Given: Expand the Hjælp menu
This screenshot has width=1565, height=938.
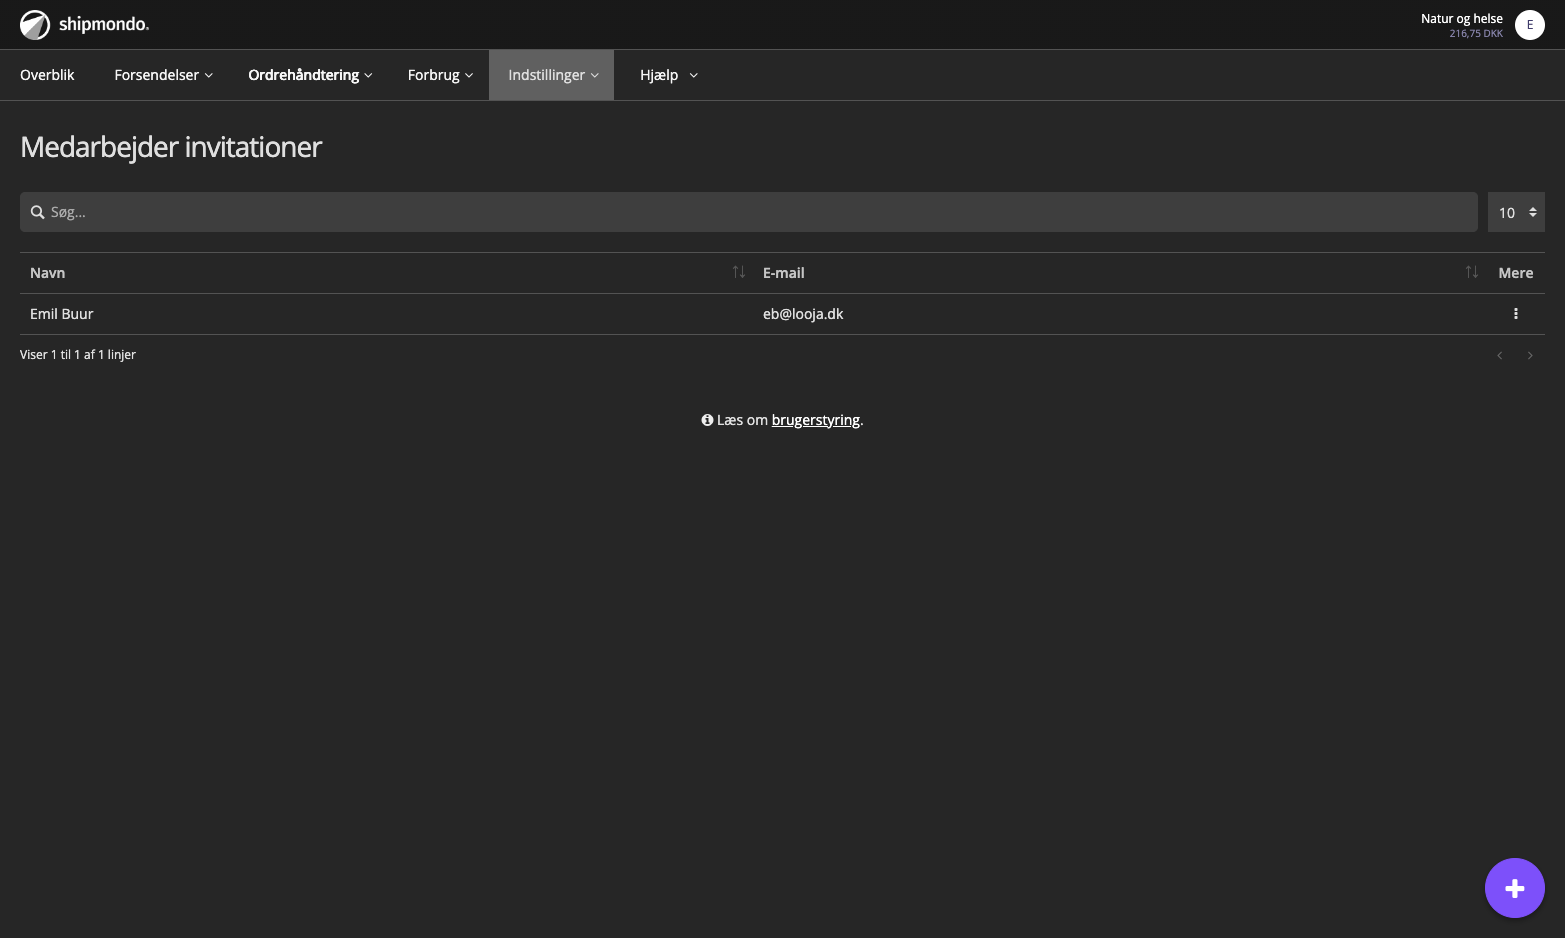Looking at the screenshot, I should point(668,75).
